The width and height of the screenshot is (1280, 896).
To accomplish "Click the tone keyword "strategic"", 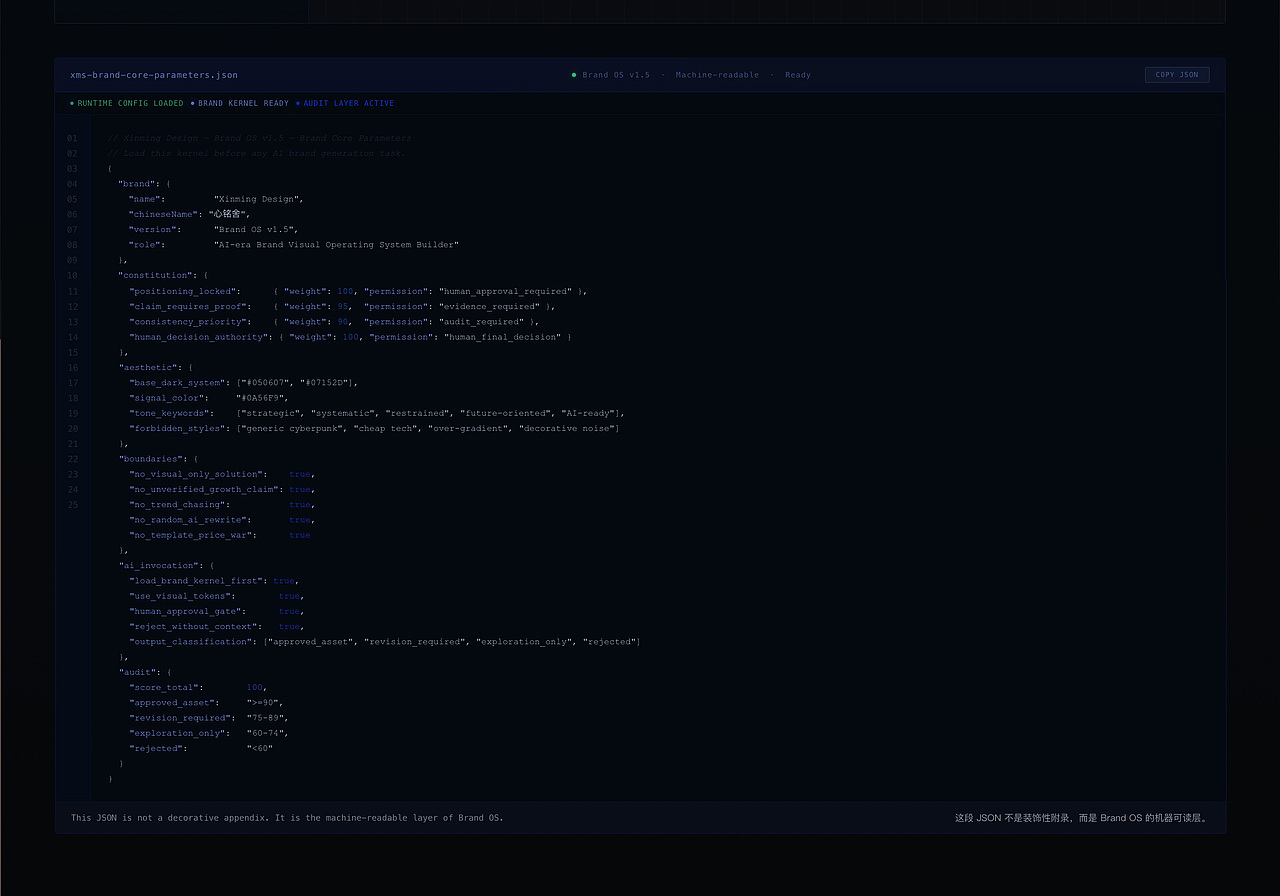I will coord(271,413).
